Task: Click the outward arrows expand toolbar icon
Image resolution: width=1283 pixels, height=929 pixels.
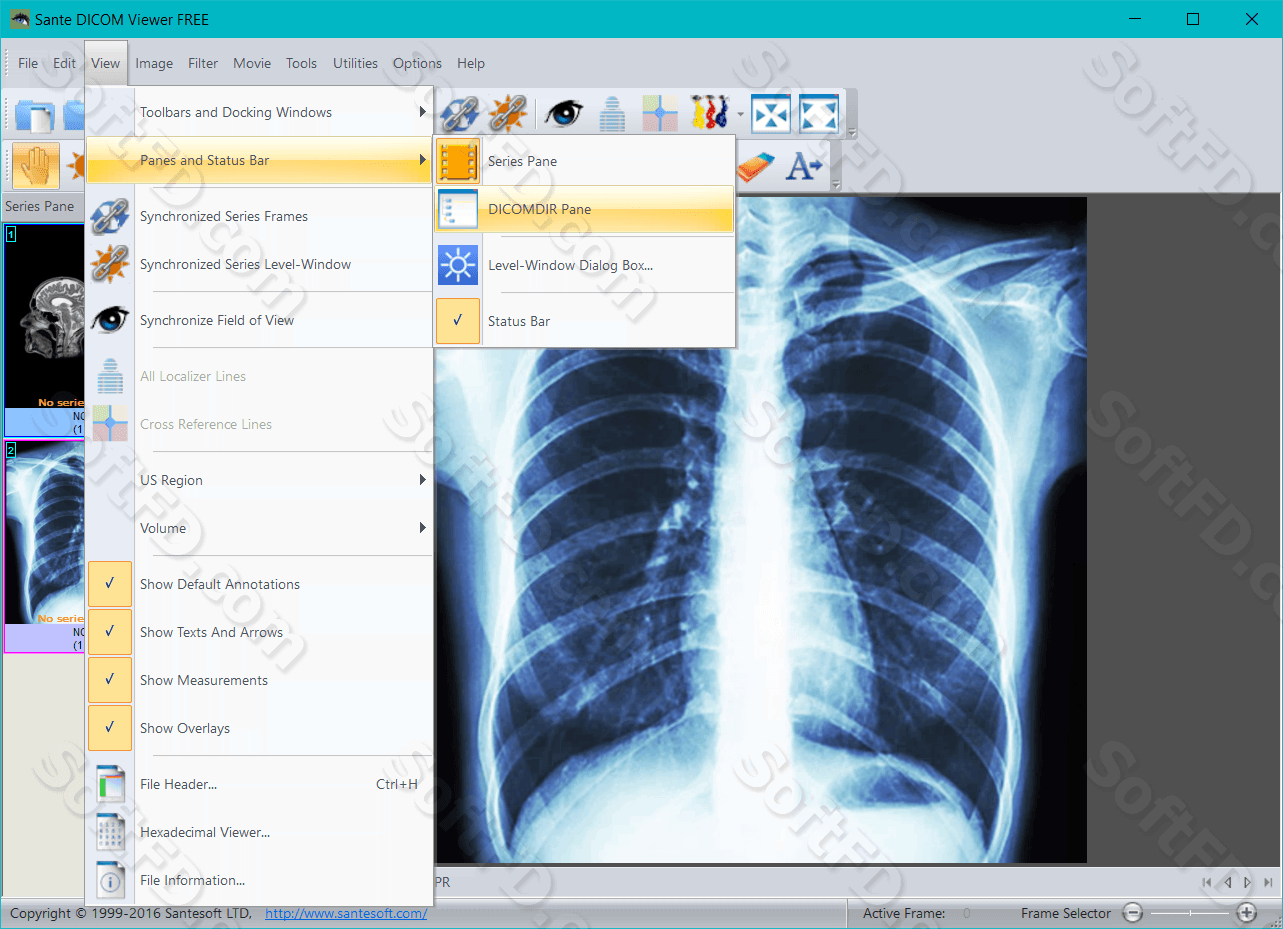Action: click(819, 113)
